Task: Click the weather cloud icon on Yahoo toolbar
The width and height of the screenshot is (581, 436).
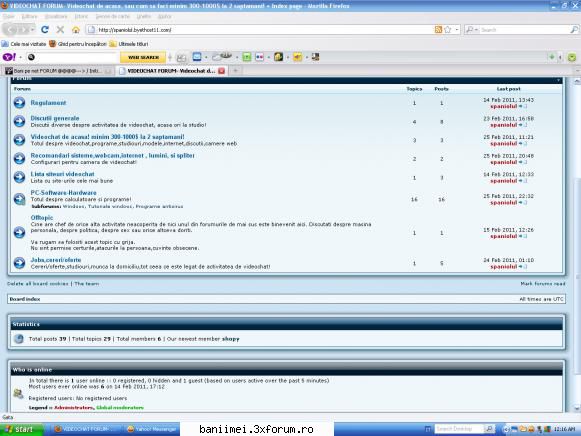Action: pyautogui.click(x=222, y=57)
